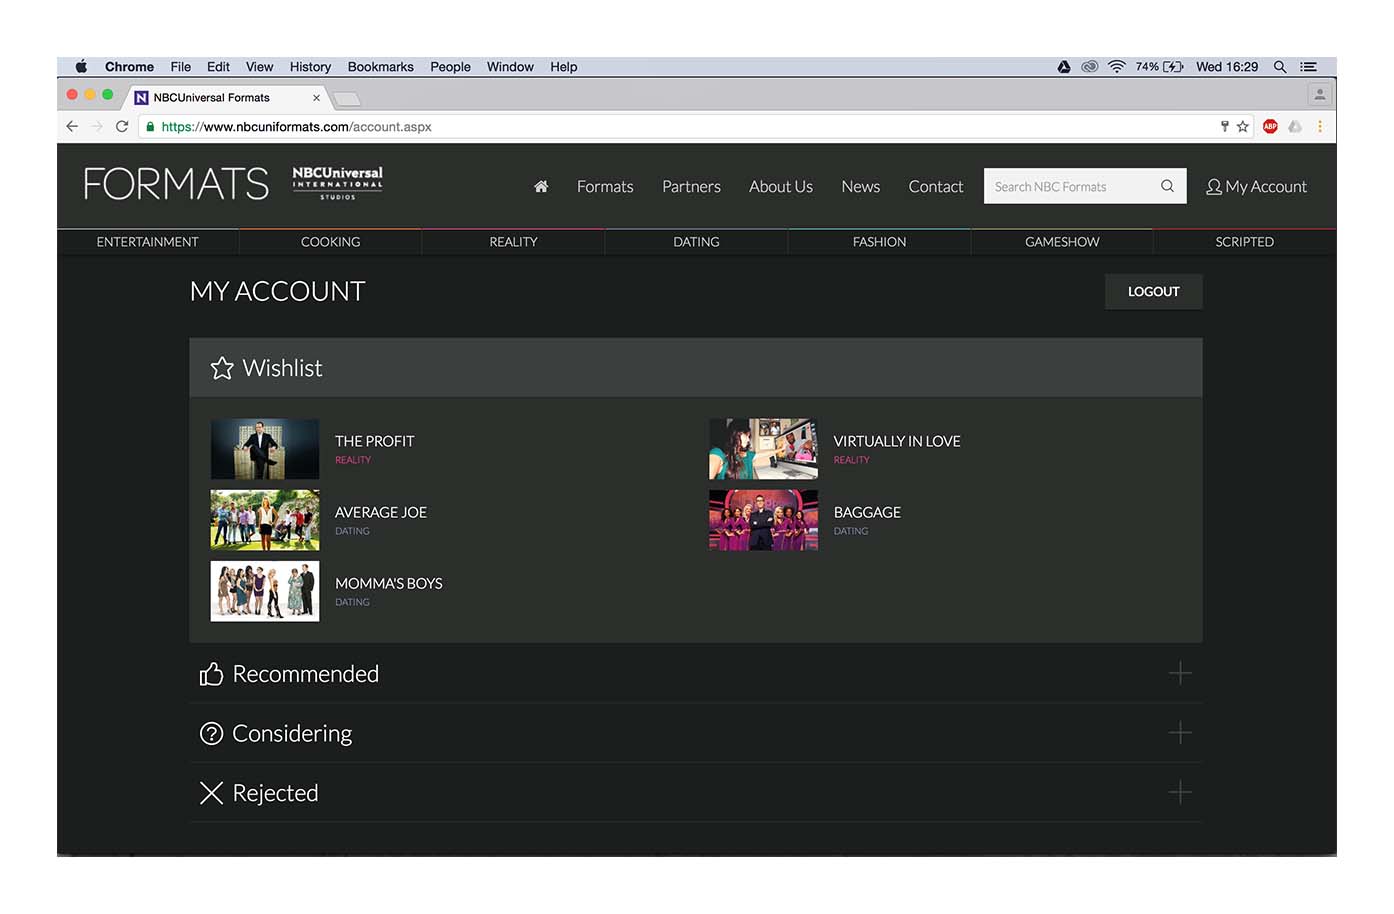Click the FORMATS logo
This screenshot has width=1394, height=914.
176,184
